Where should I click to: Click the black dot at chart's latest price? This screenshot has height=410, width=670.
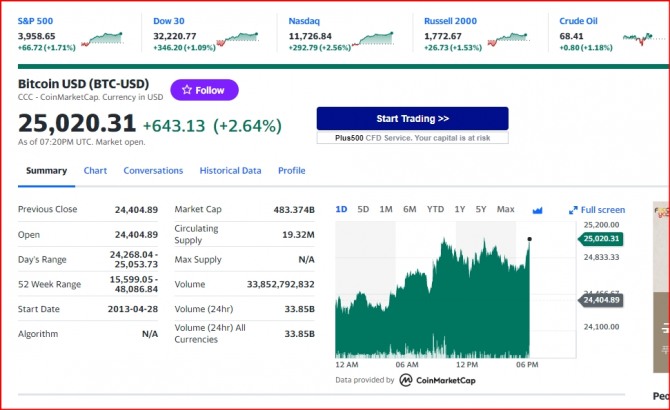[x=529, y=239]
